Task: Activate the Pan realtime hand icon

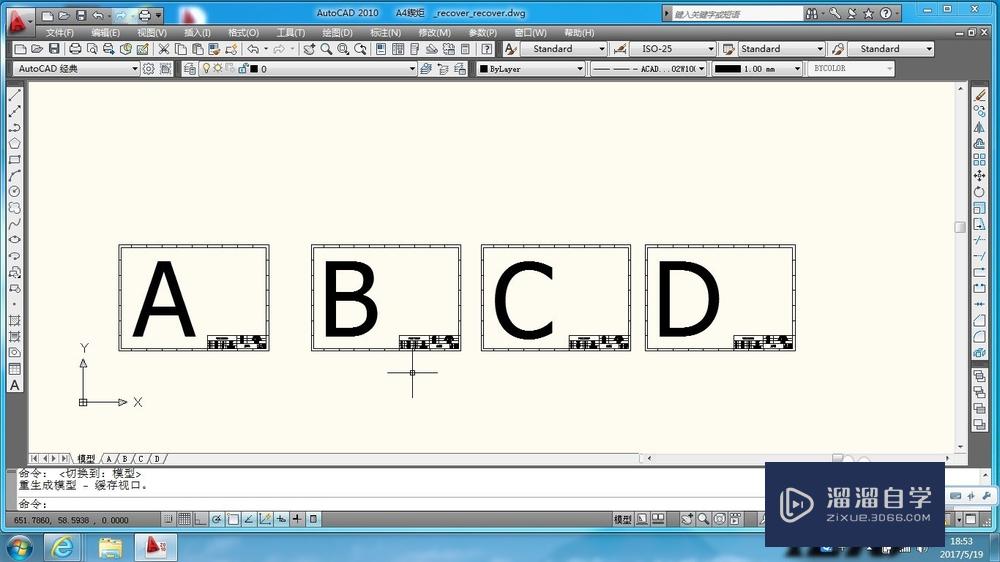Action: pyautogui.click(x=309, y=49)
